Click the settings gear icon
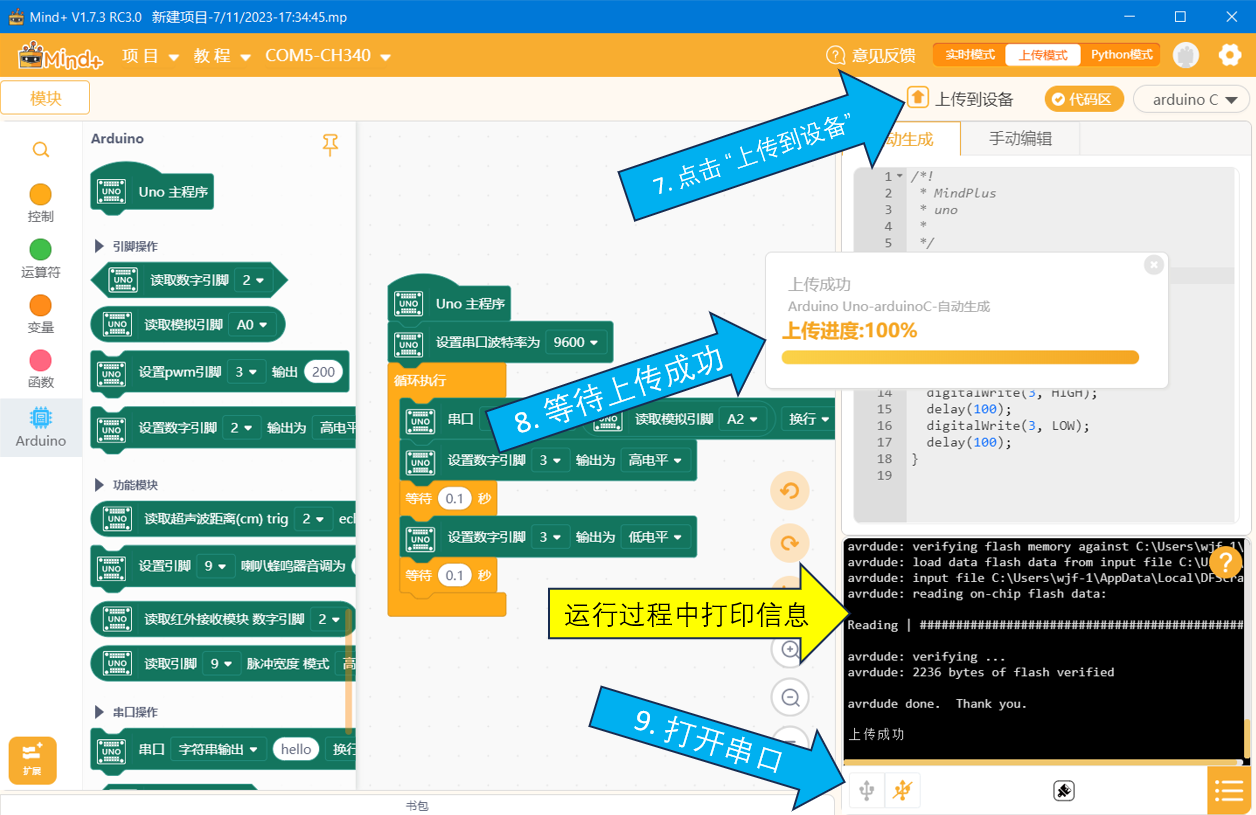This screenshot has height=815, width=1256. coord(1229,55)
